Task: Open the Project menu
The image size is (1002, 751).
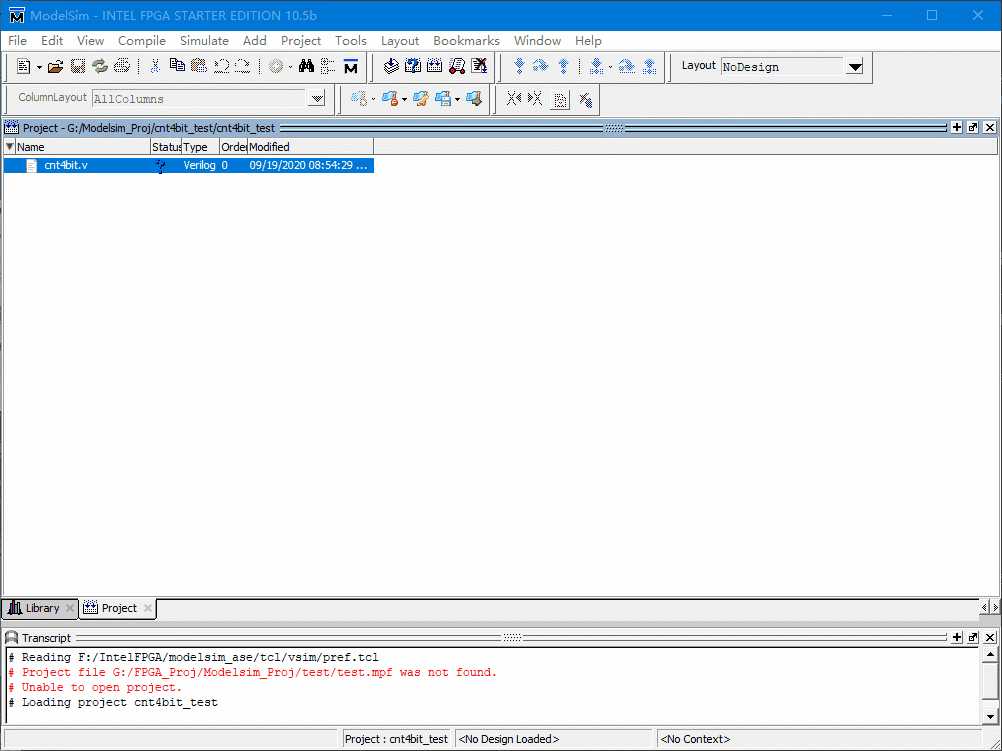Action: [x=301, y=40]
